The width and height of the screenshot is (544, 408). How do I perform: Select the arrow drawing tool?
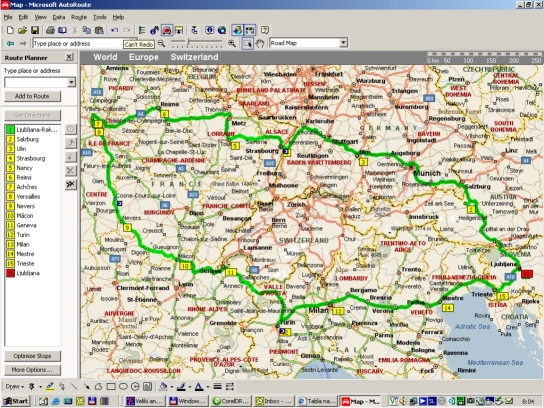pyautogui.click(x=86, y=386)
